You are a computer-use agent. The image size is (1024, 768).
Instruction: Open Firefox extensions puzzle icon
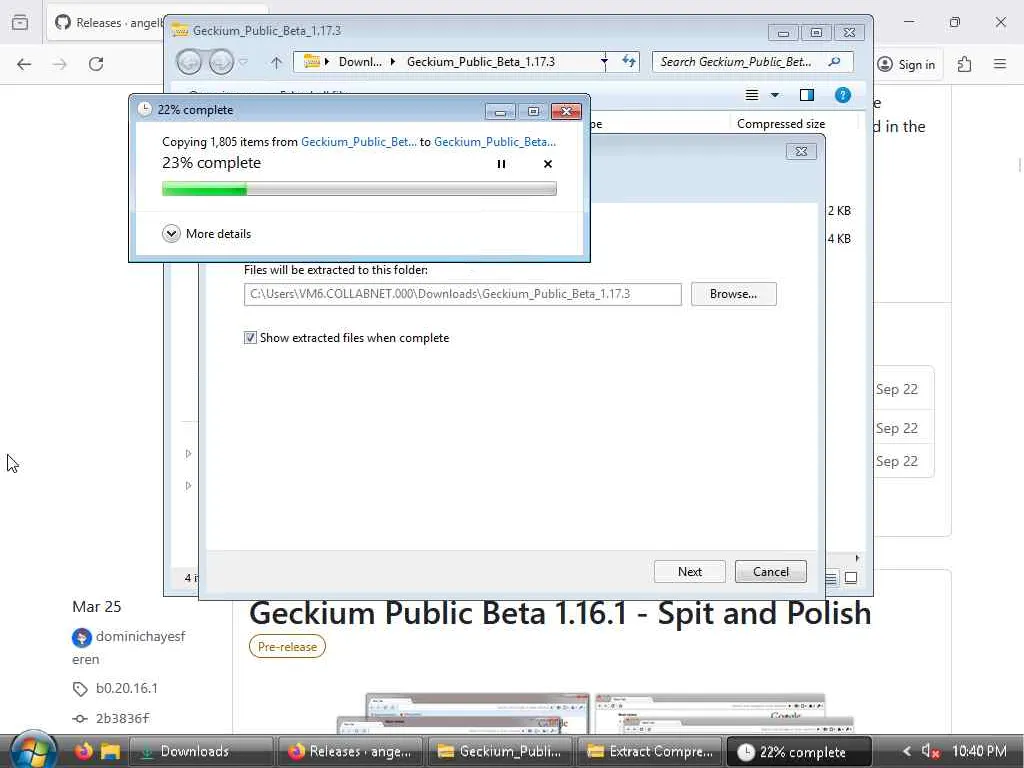click(x=964, y=64)
